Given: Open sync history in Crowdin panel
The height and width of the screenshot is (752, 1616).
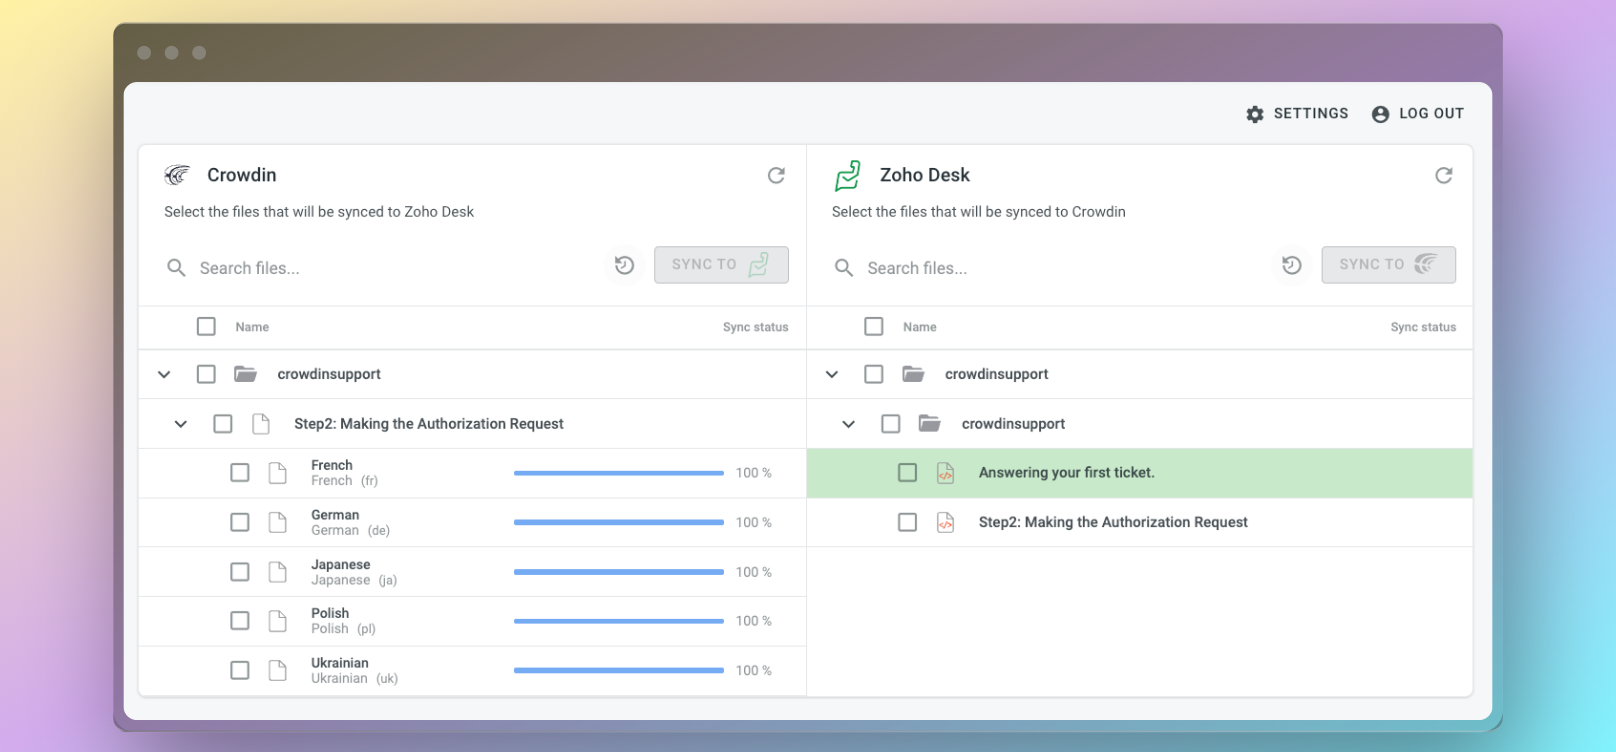Looking at the screenshot, I should pyautogui.click(x=624, y=265).
